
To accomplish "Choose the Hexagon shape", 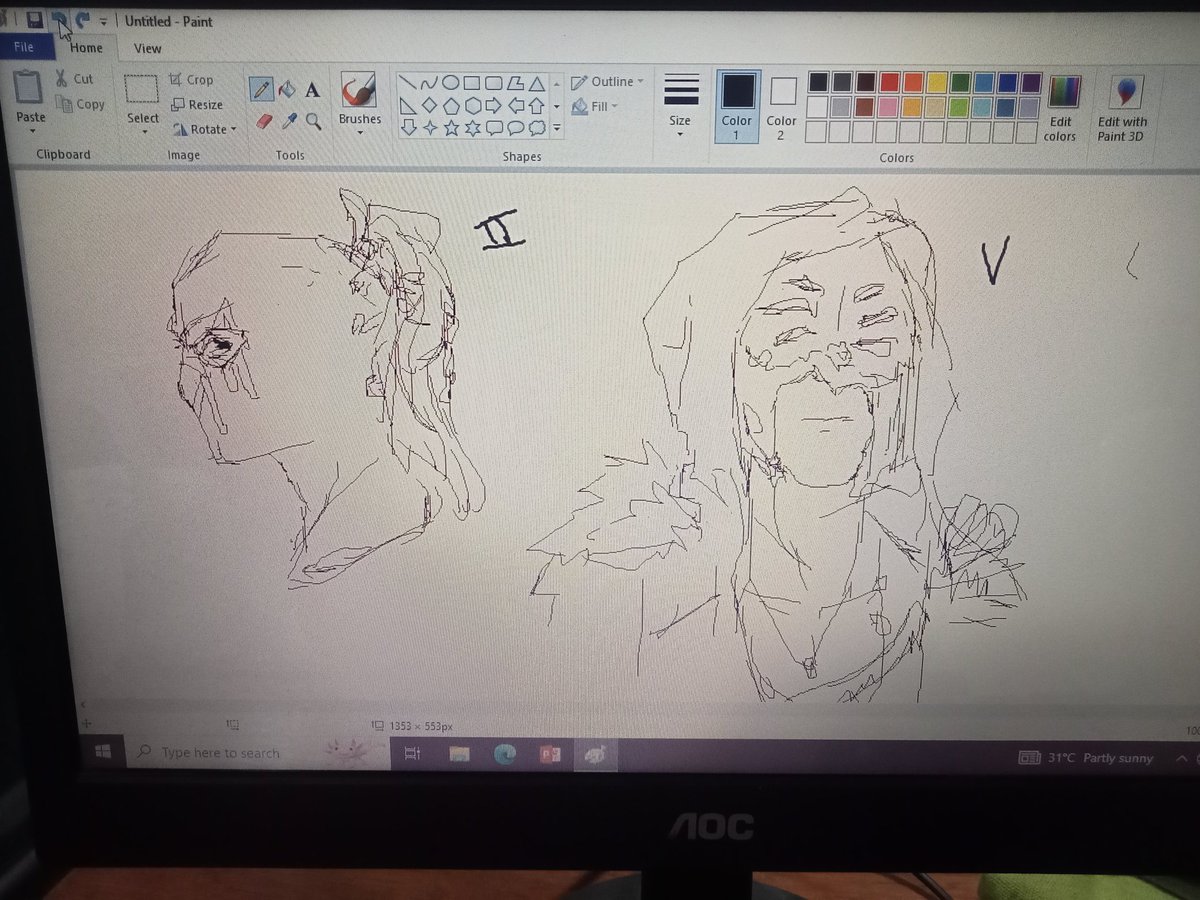I will coord(472,105).
